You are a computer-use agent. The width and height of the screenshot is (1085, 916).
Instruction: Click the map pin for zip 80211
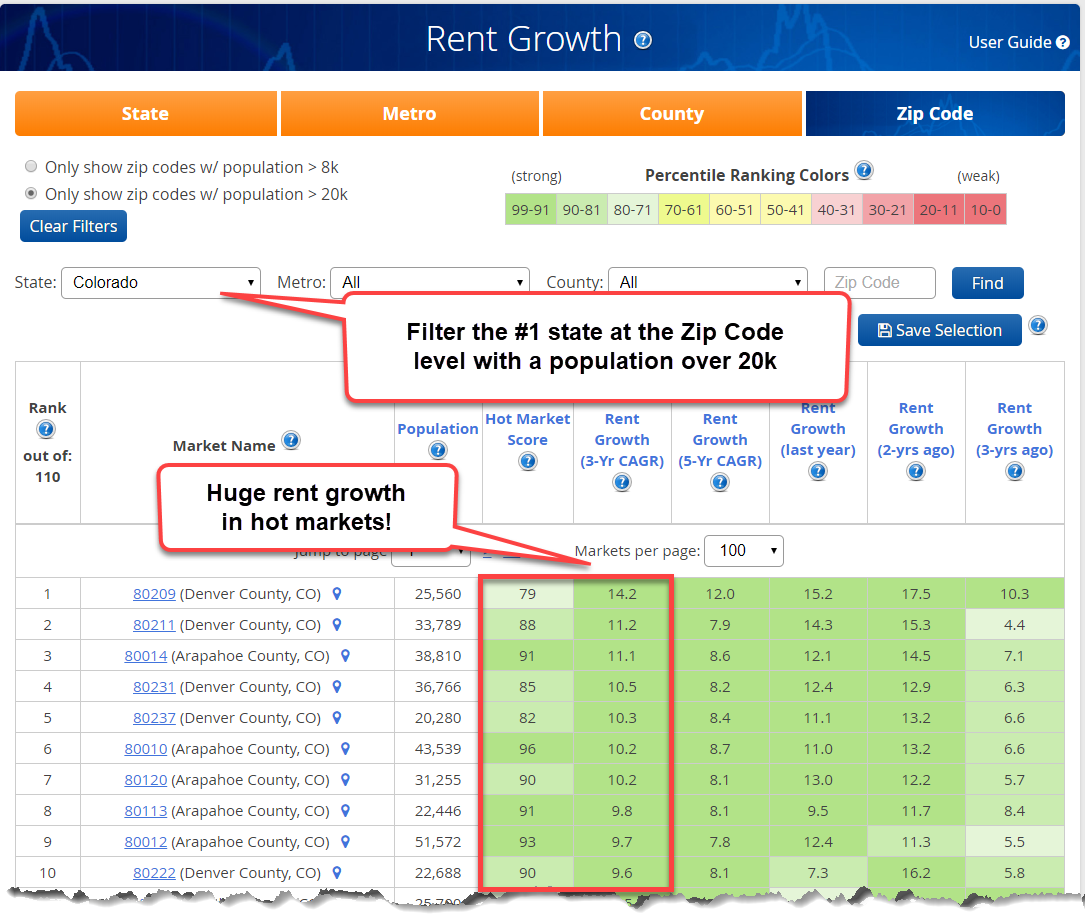tap(337, 625)
